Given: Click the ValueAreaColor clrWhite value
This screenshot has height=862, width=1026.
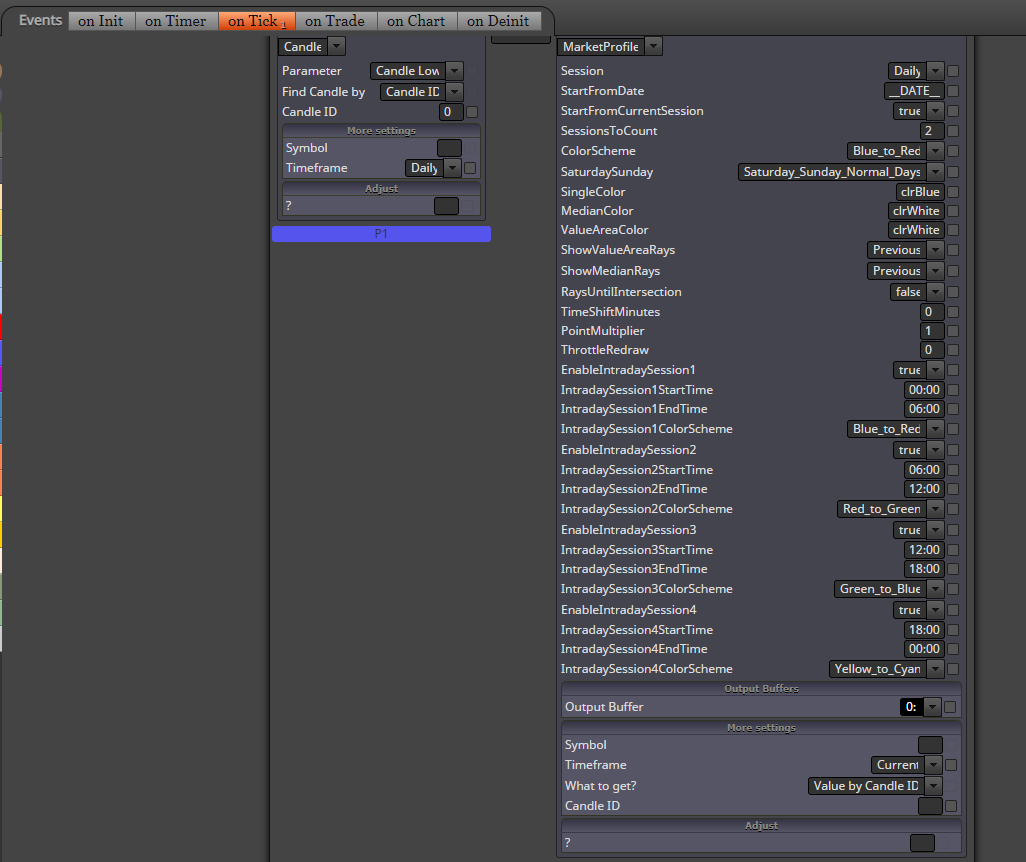Looking at the screenshot, I should [x=916, y=230].
